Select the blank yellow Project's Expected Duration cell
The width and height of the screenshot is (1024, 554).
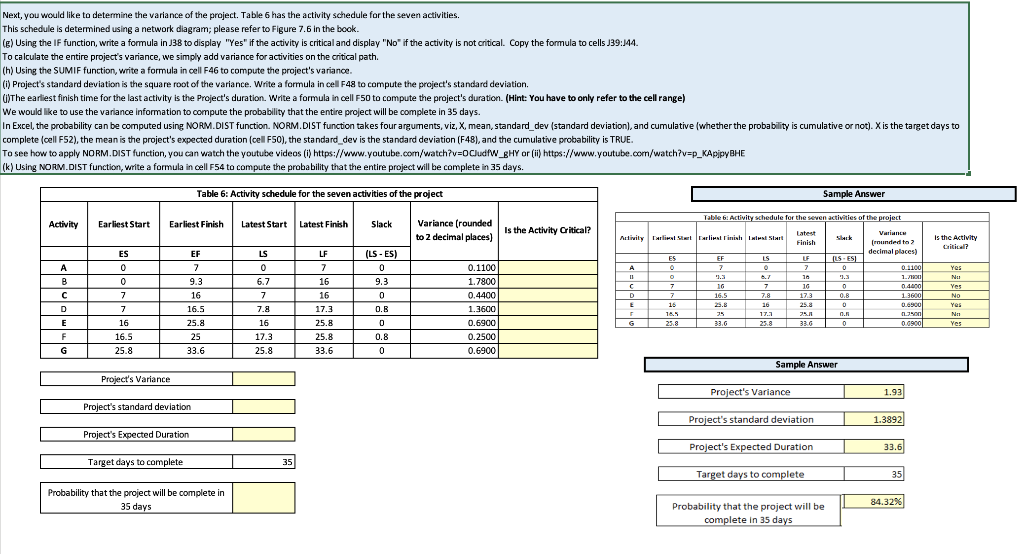pos(264,434)
